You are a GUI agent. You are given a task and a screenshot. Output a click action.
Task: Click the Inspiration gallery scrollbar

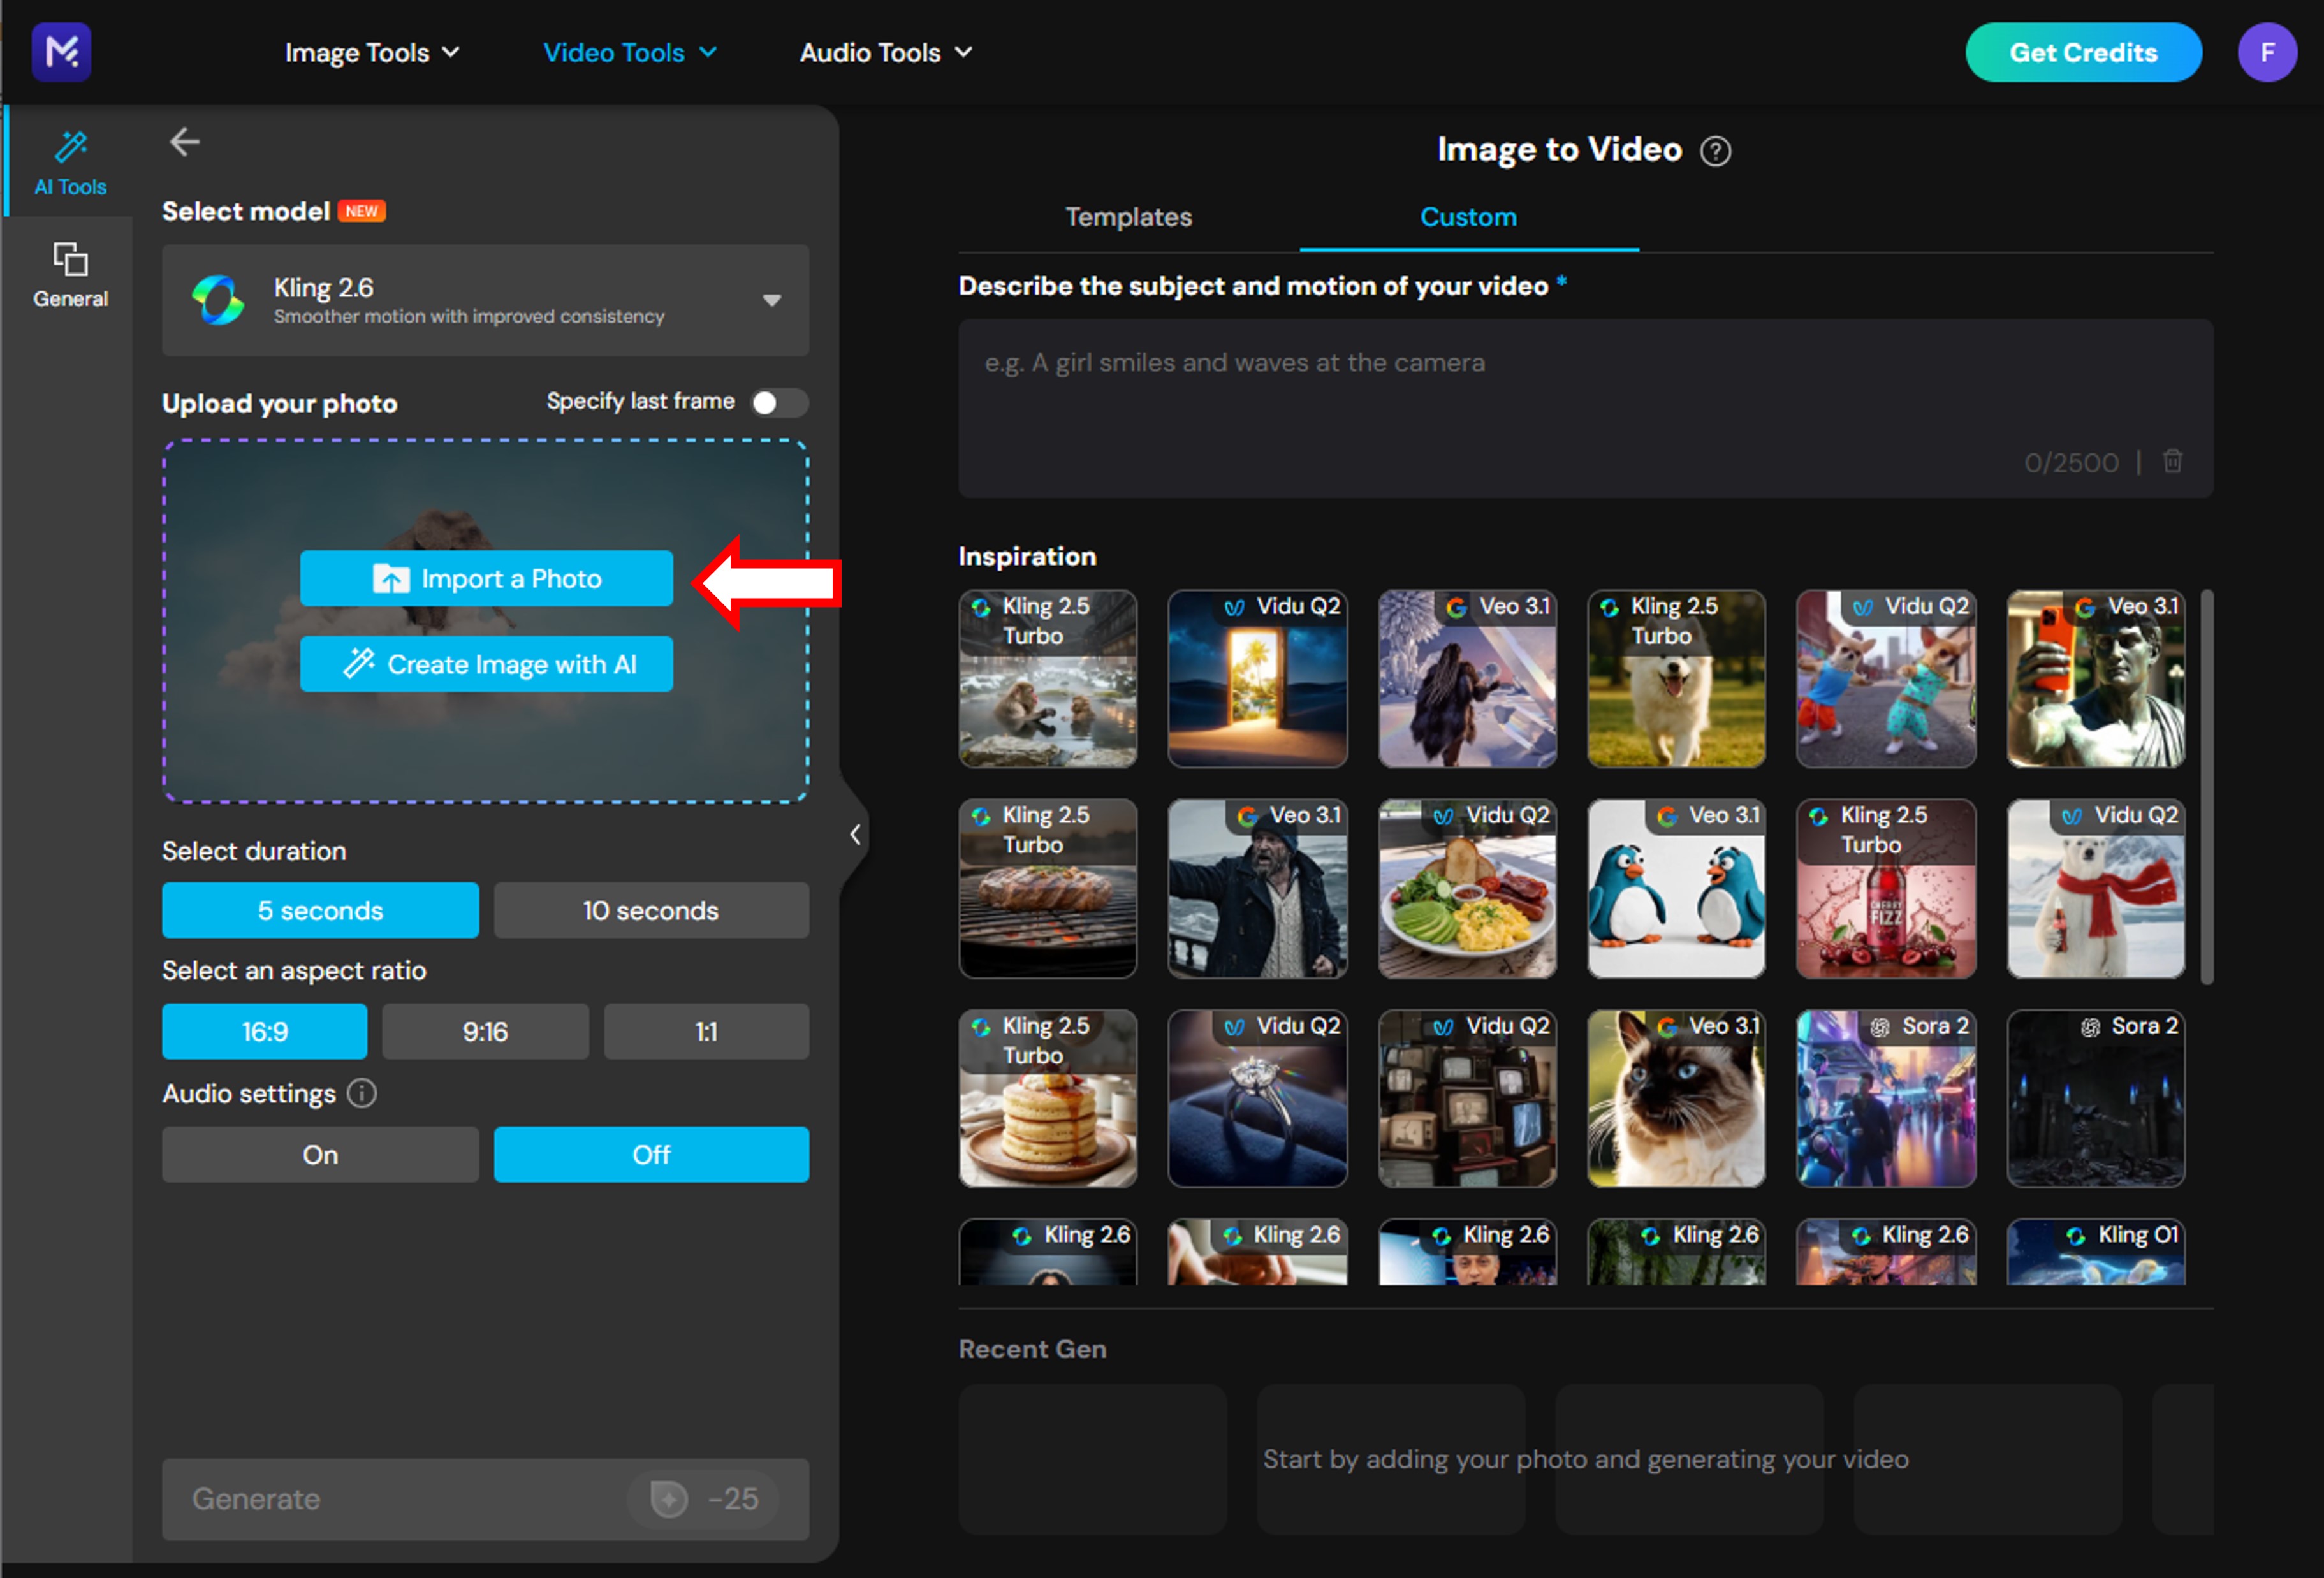[2207, 786]
